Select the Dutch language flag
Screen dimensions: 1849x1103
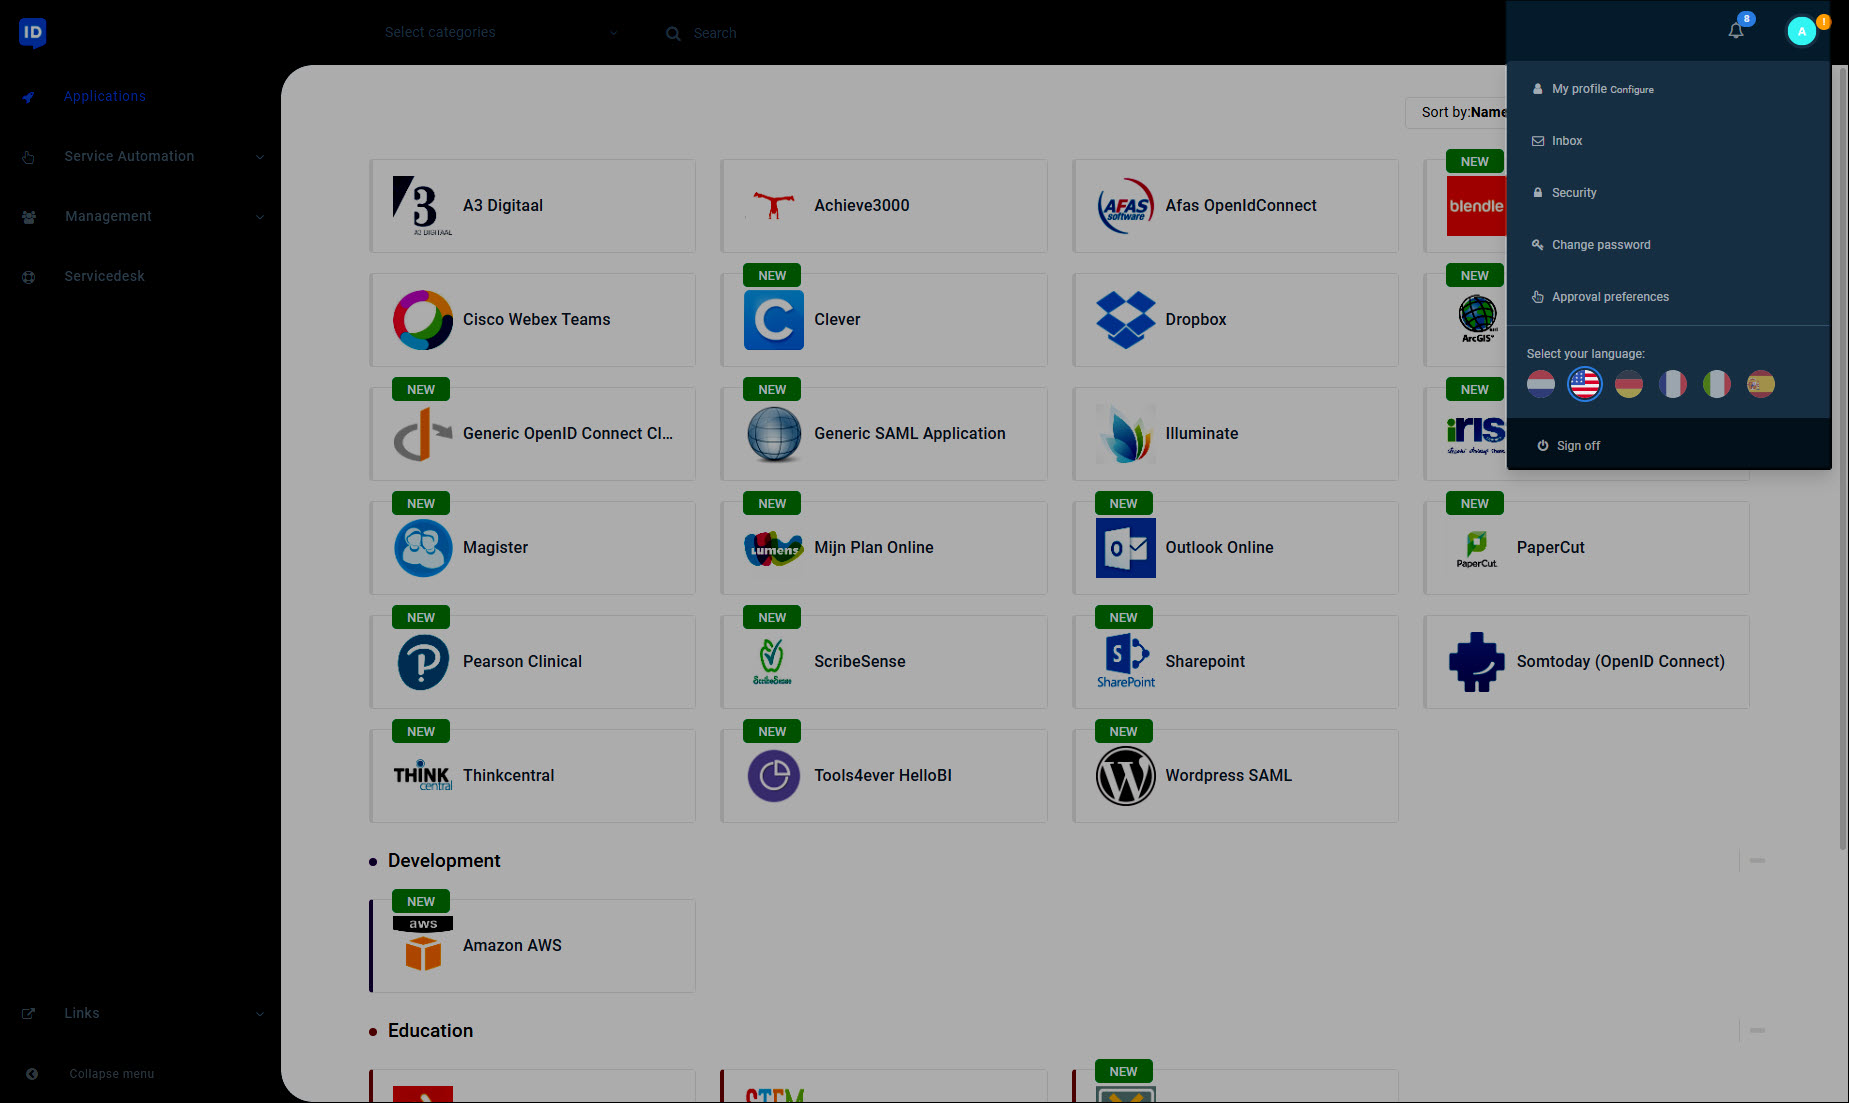click(x=1541, y=384)
